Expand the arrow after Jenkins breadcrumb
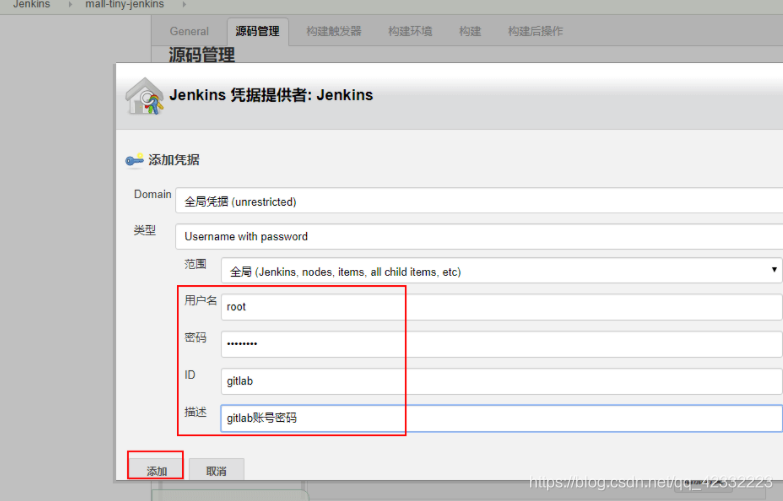This screenshot has height=501, width=783. [70, 4]
